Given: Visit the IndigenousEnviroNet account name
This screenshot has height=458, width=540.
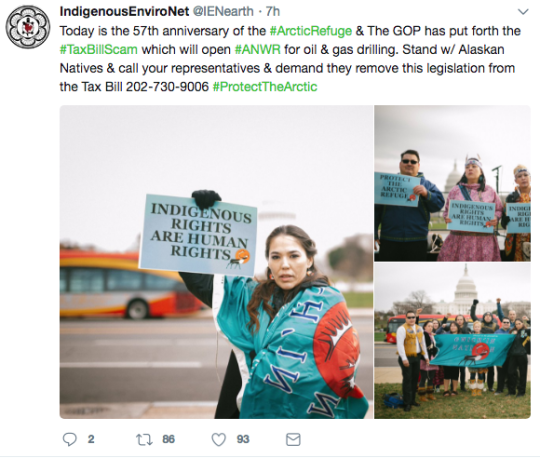Looking at the screenshot, I should pyautogui.click(x=124, y=11).
